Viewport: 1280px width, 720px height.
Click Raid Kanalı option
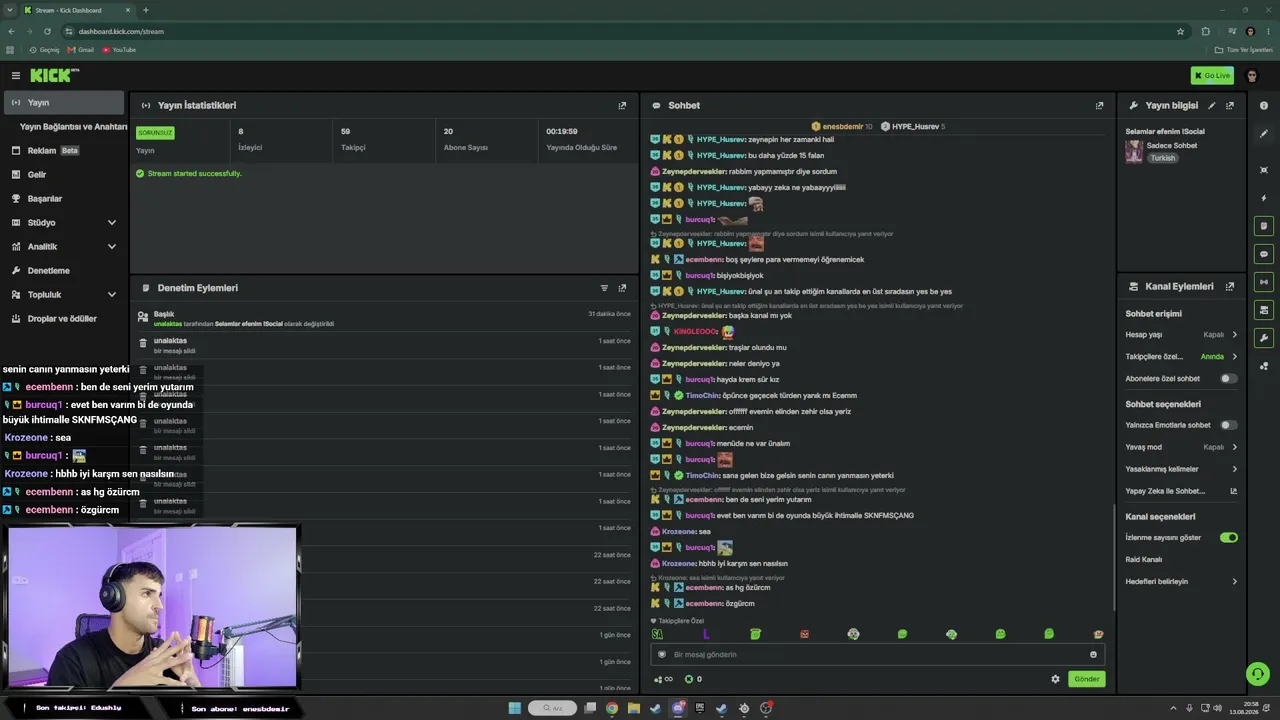1143,559
